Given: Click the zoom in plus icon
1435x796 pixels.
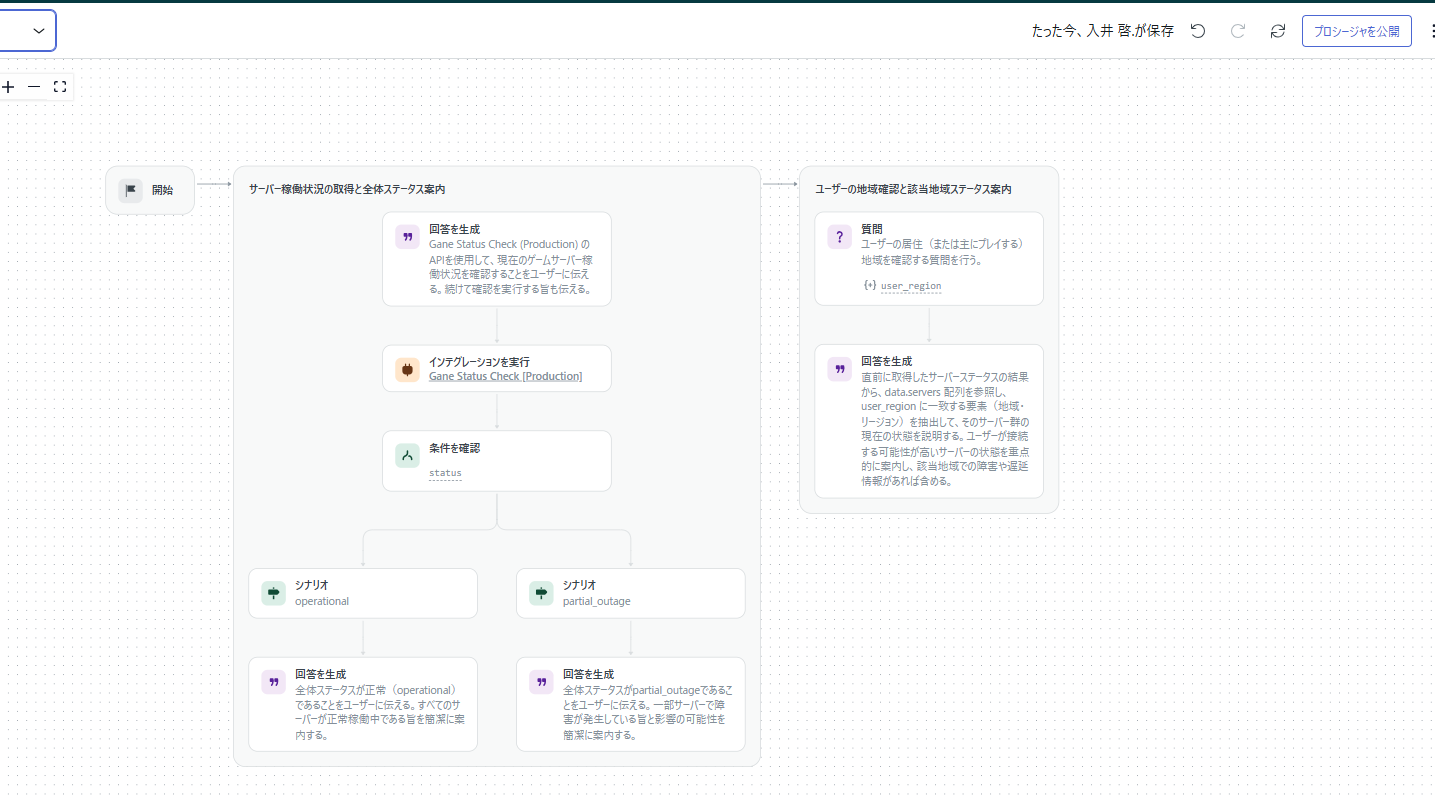Looking at the screenshot, I should (x=9, y=86).
